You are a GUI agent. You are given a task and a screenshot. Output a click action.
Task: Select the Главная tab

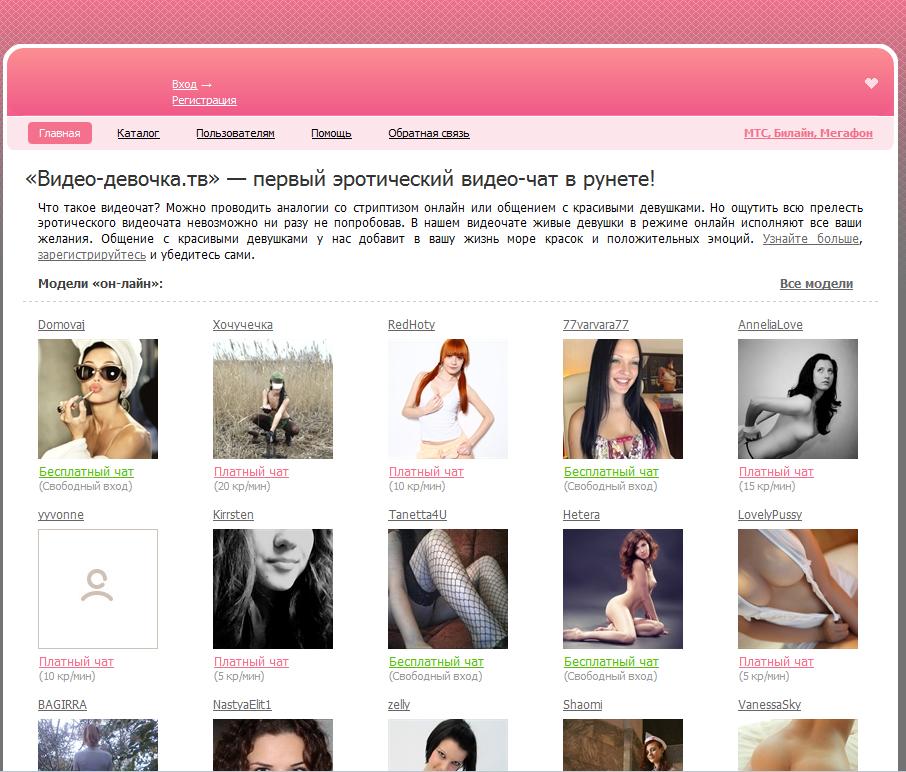click(x=60, y=133)
